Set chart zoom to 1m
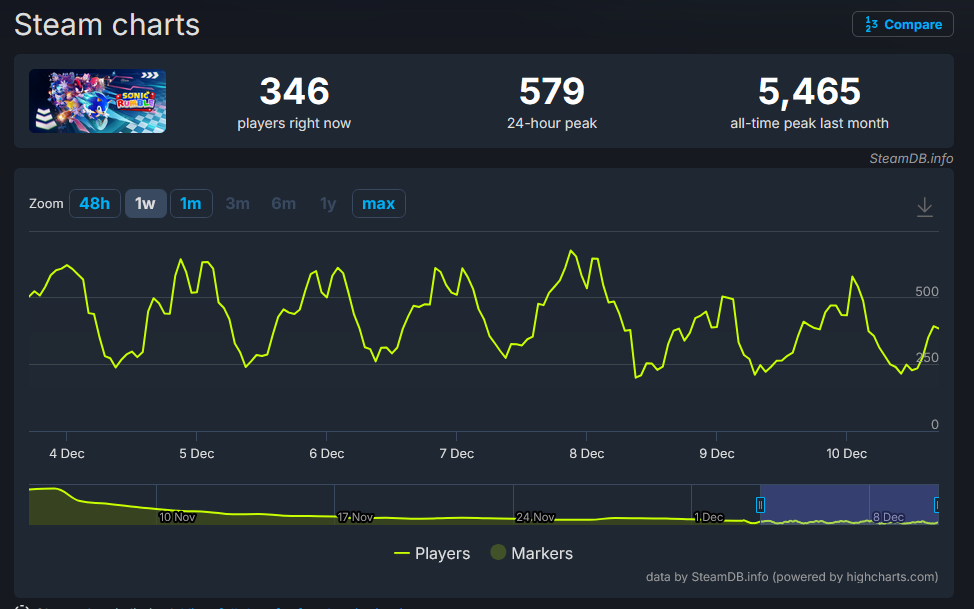The width and height of the screenshot is (974, 609). pos(191,203)
